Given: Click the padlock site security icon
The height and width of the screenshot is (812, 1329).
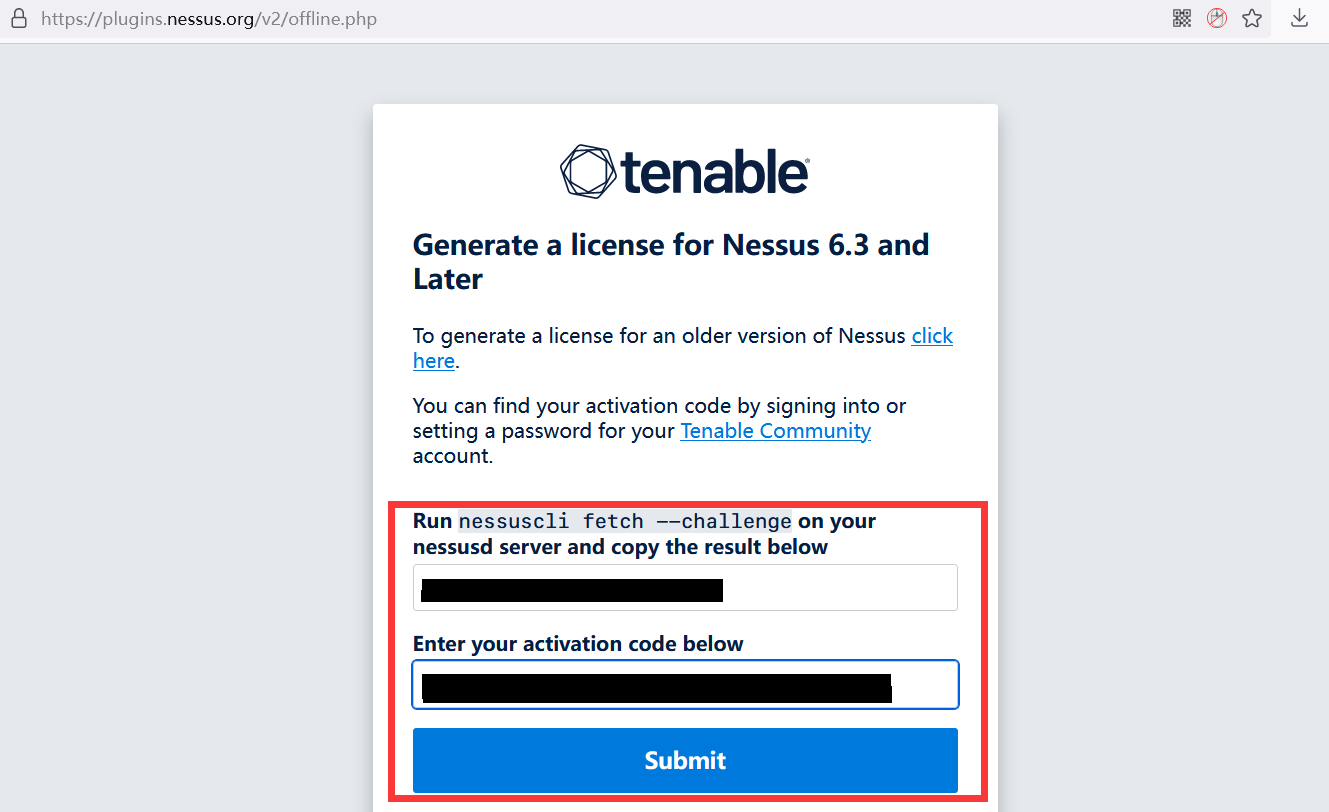Looking at the screenshot, I should point(18,18).
